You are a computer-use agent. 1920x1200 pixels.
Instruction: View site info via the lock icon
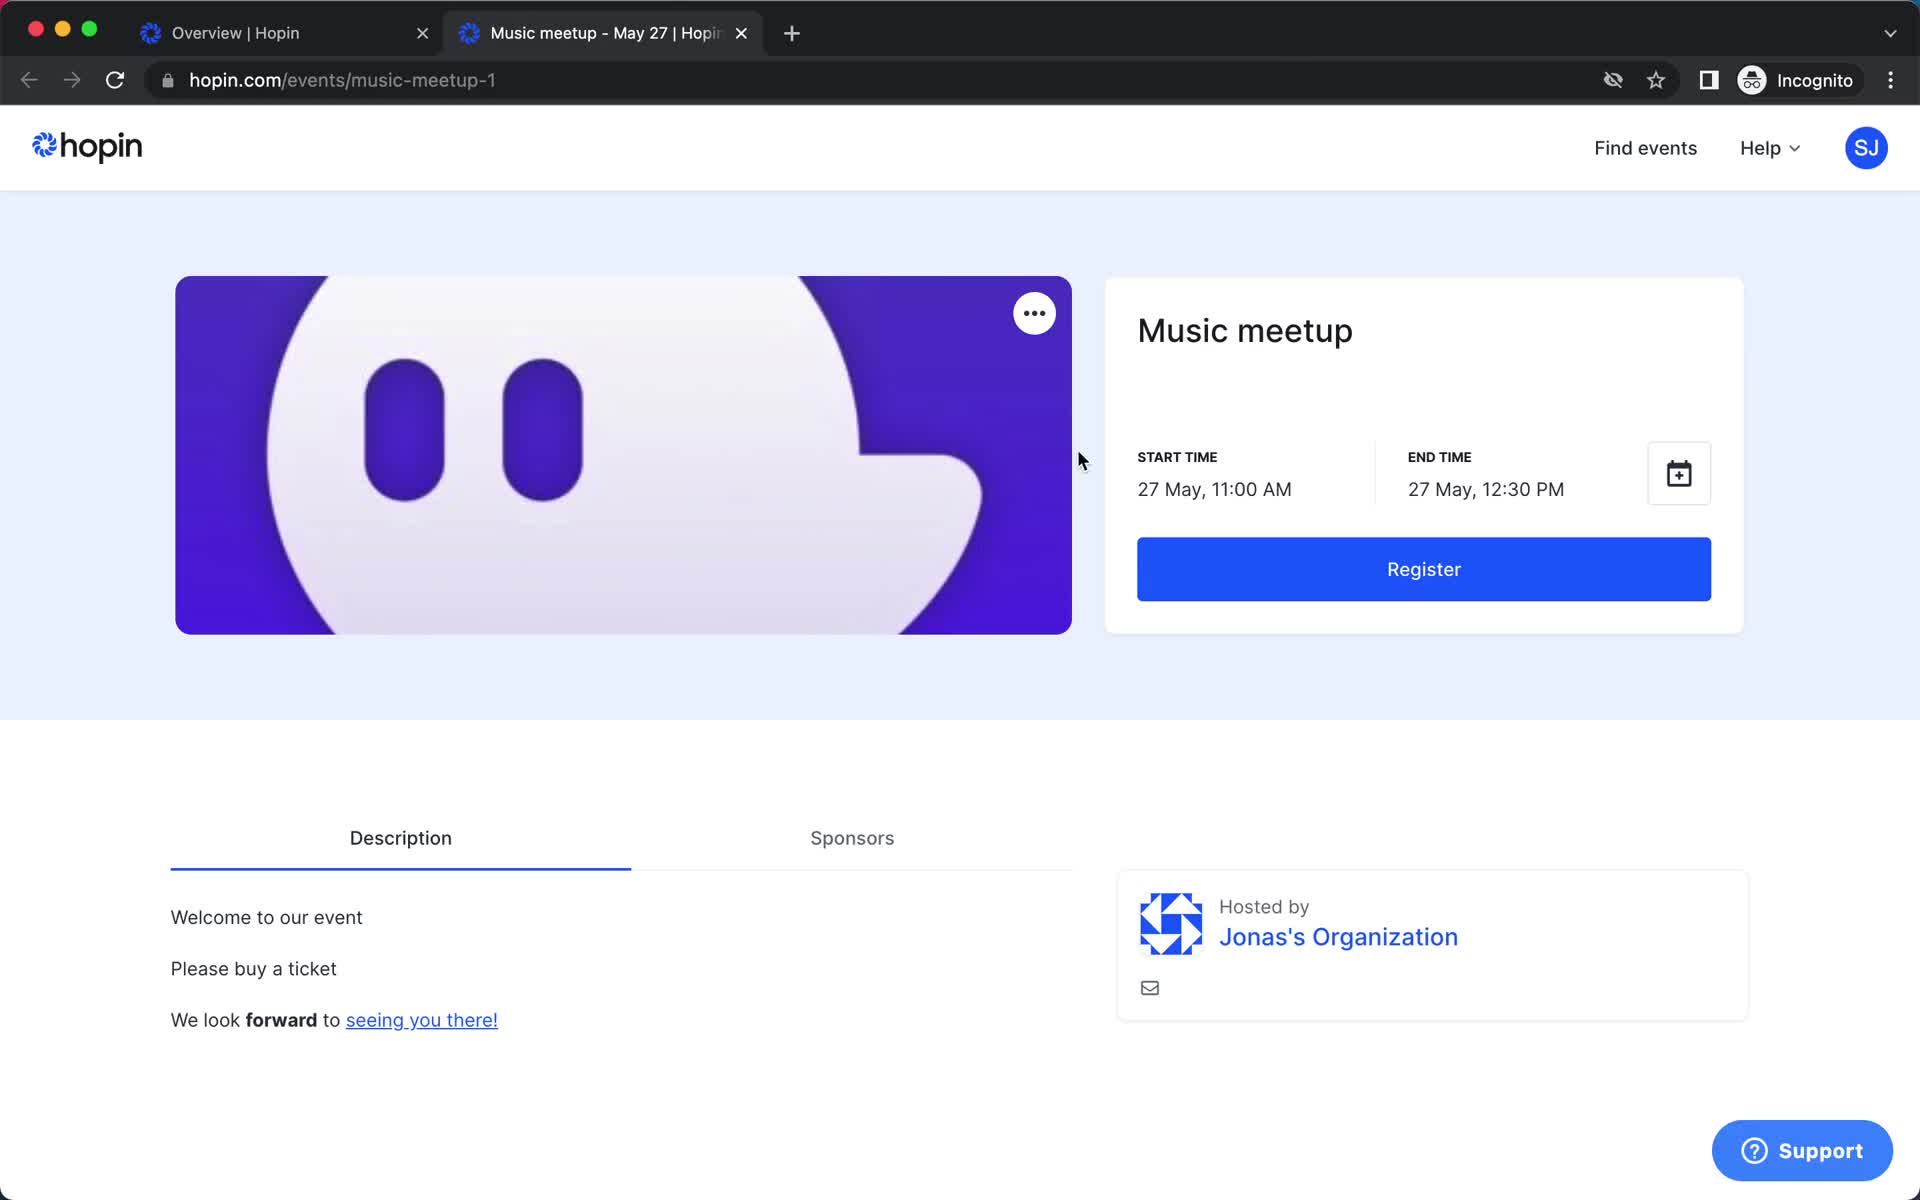pos(168,80)
